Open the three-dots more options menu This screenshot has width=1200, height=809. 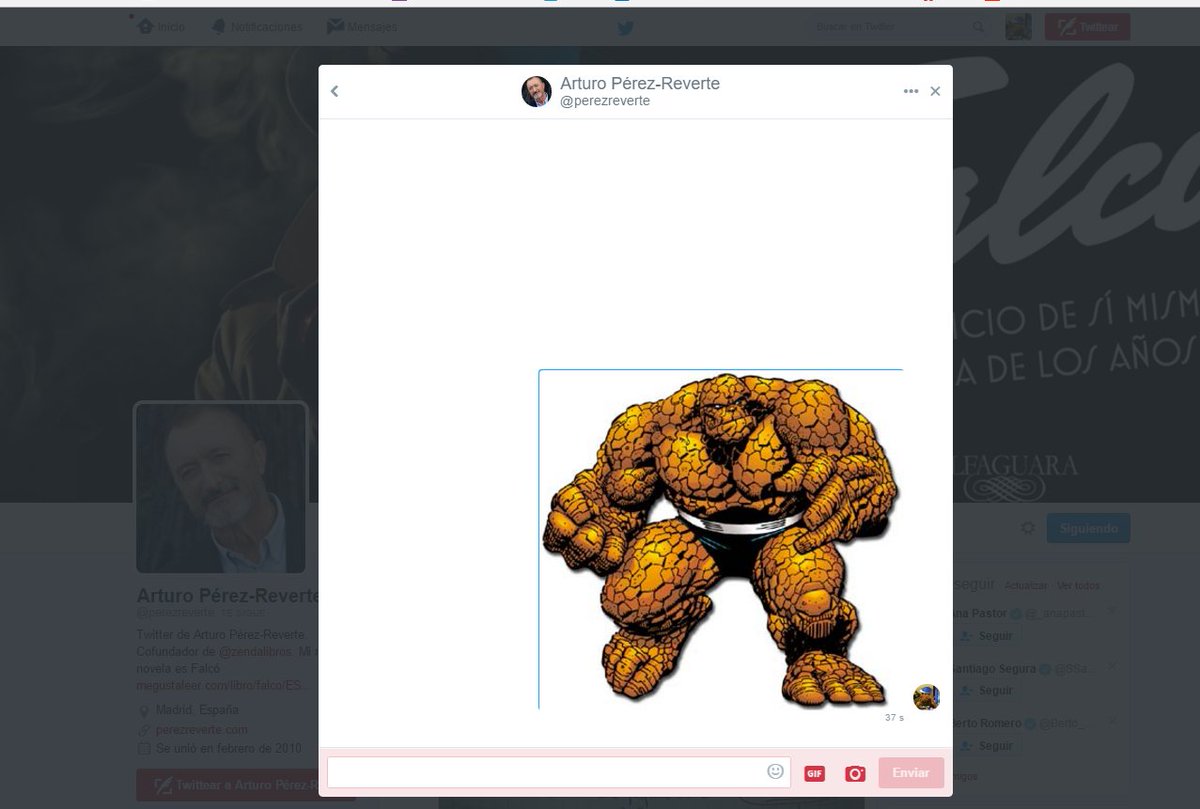coord(911,91)
